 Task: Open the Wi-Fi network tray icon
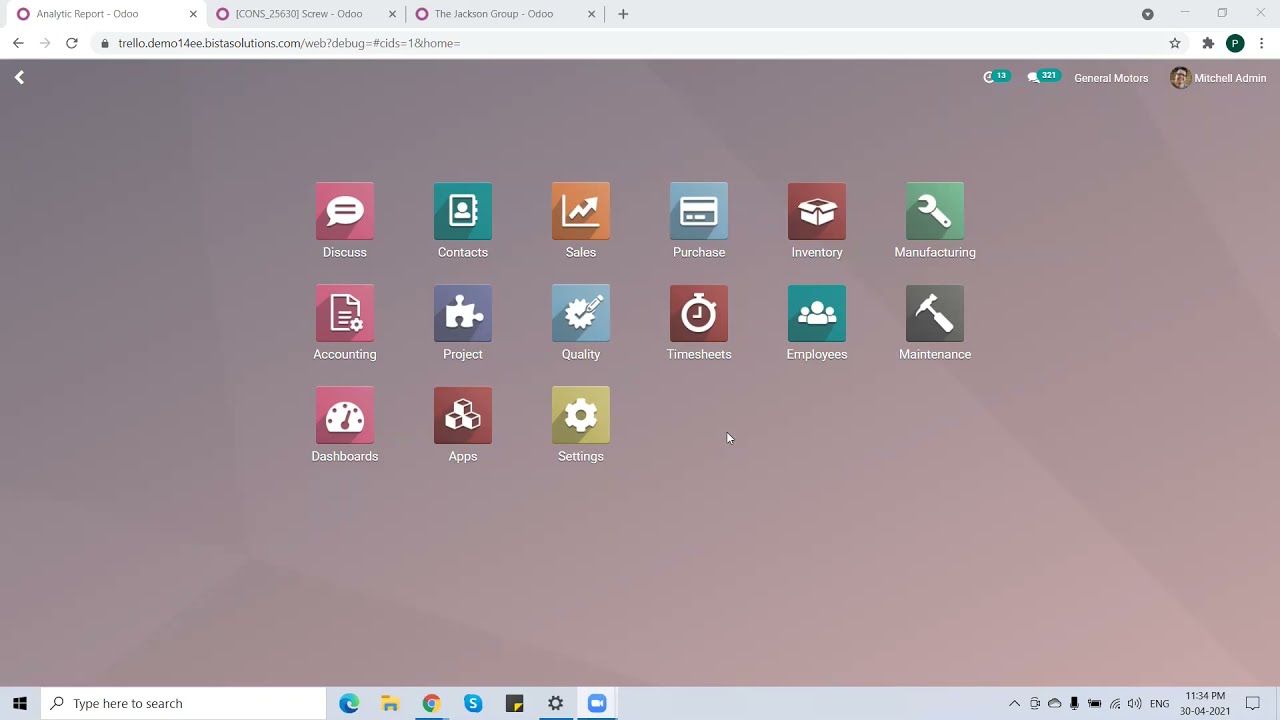(x=1115, y=704)
